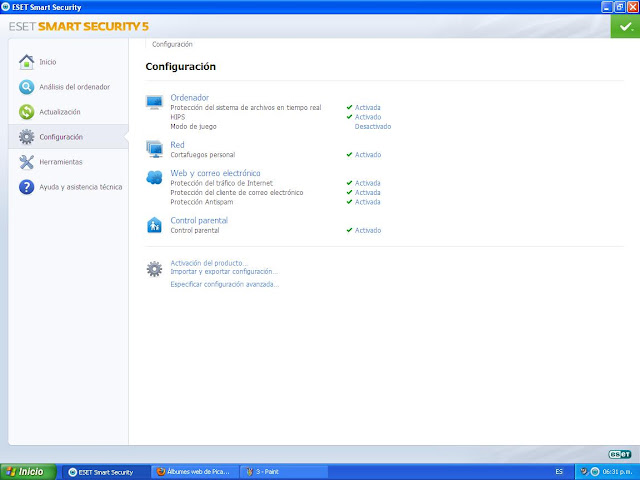Click the Actualización green refresh icon
The height and width of the screenshot is (480, 640).
[x=27, y=112]
